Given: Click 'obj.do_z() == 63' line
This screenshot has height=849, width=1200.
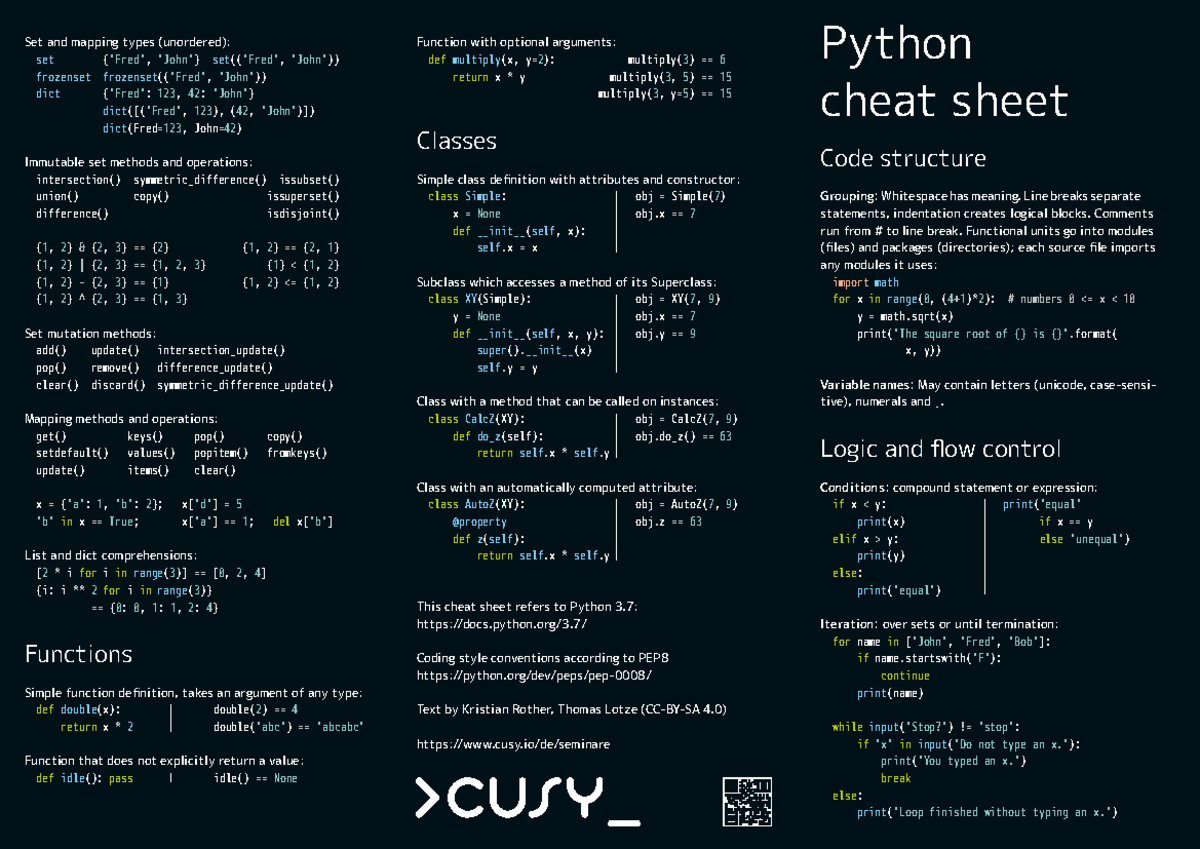Looking at the screenshot, I should [x=683, y=436].
